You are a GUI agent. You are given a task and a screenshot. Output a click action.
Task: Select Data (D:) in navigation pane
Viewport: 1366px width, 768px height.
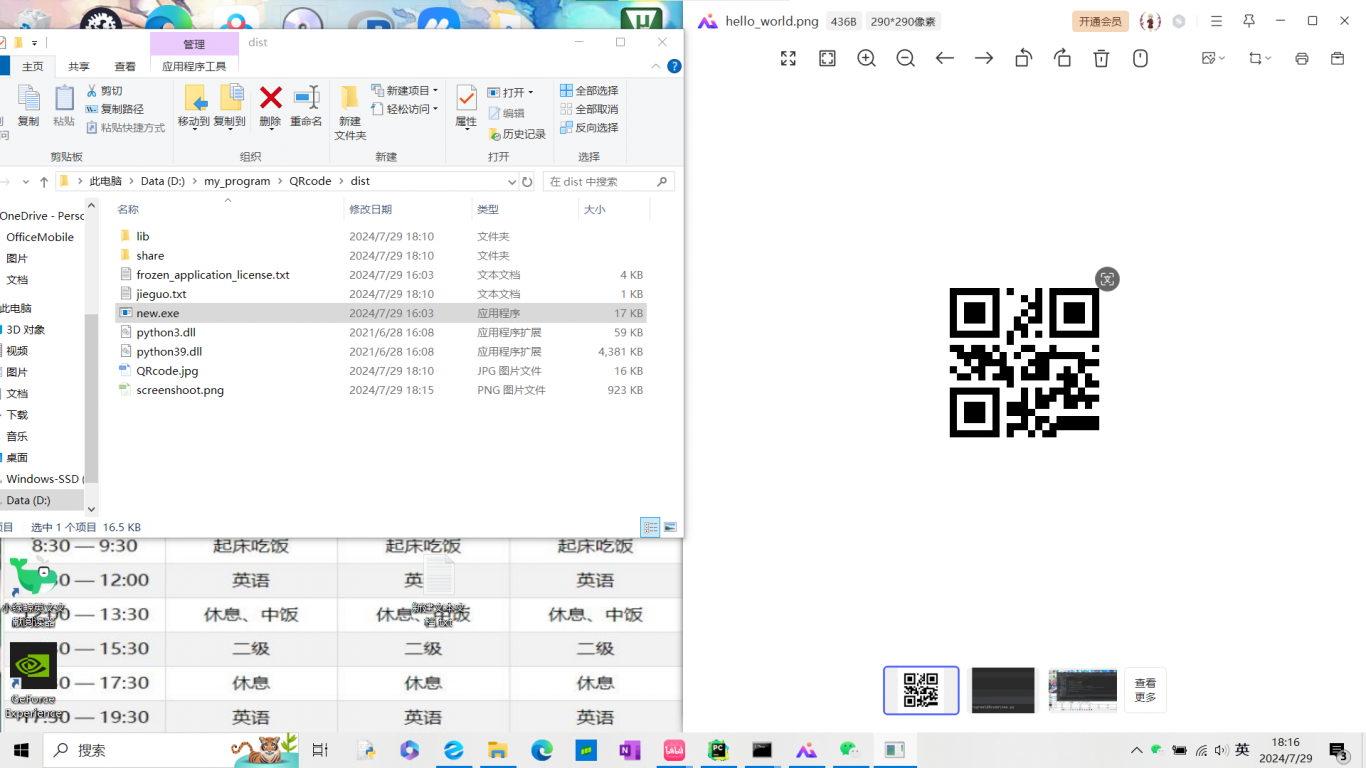(28, 500)
